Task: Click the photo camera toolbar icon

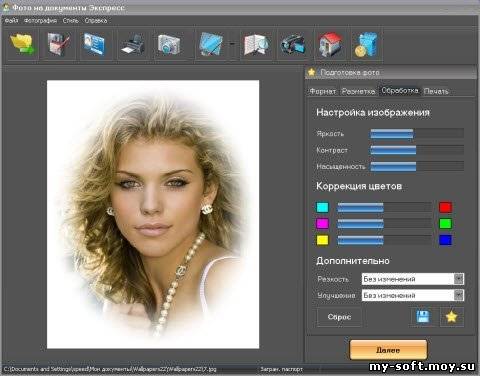Action: tap(169, 44)
